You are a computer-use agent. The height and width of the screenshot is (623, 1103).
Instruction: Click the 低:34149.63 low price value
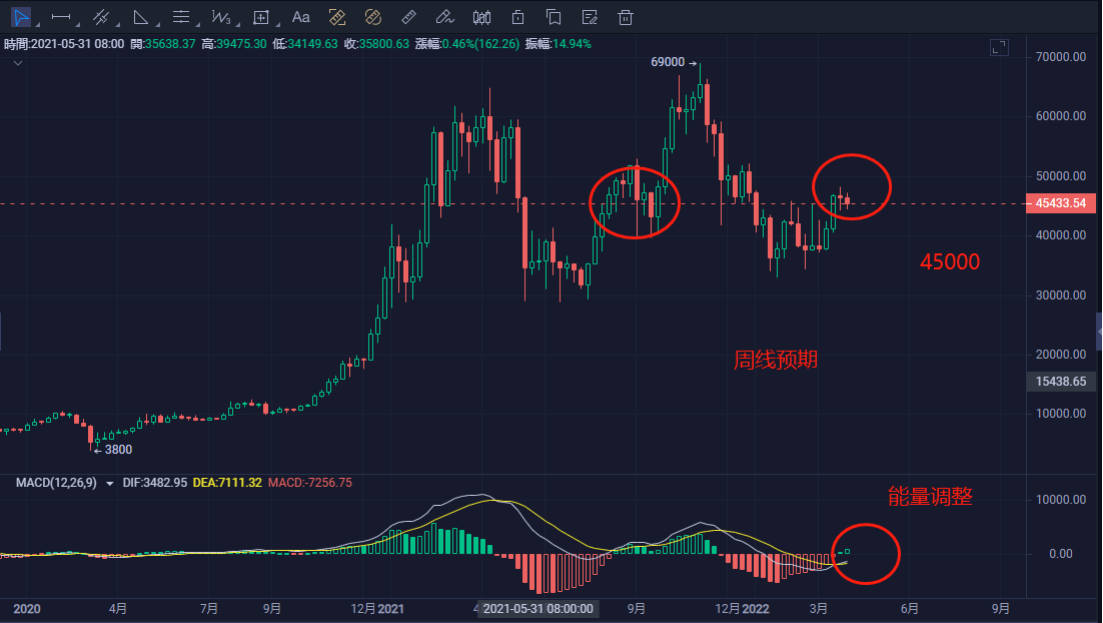(x=305, y=44)
